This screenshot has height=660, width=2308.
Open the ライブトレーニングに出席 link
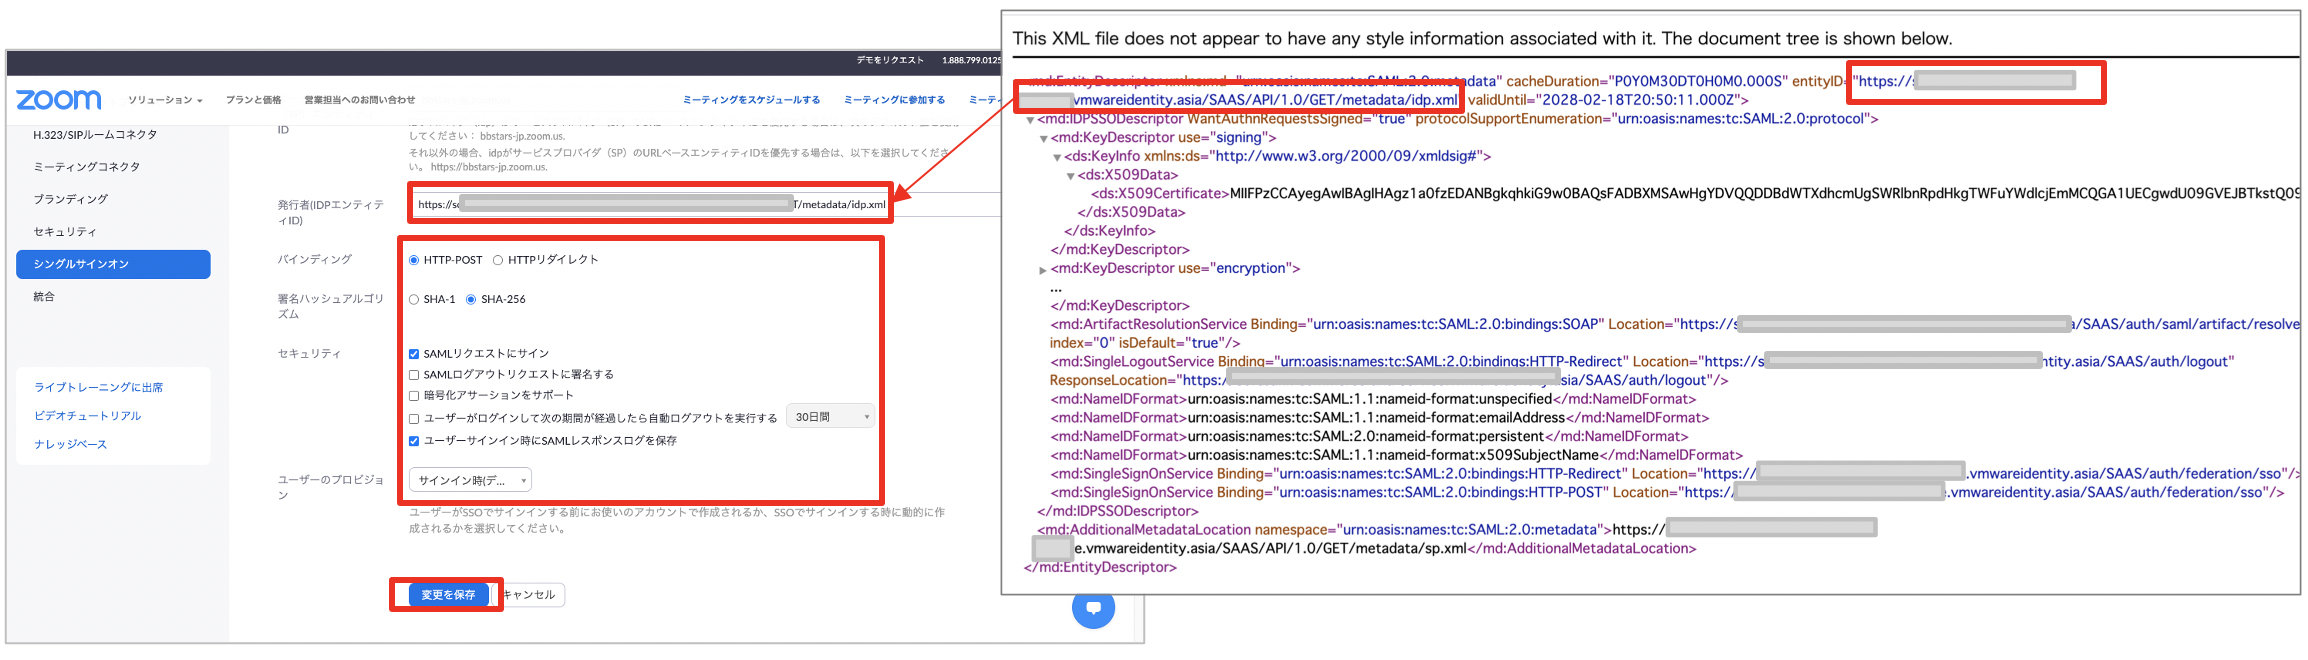click(x=98, y=387)
